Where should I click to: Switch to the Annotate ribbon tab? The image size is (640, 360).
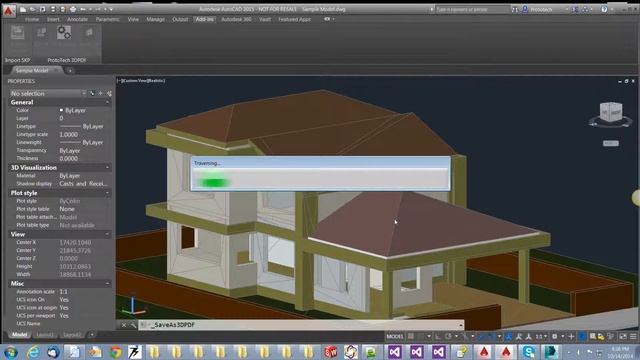[x=78, y=19]
